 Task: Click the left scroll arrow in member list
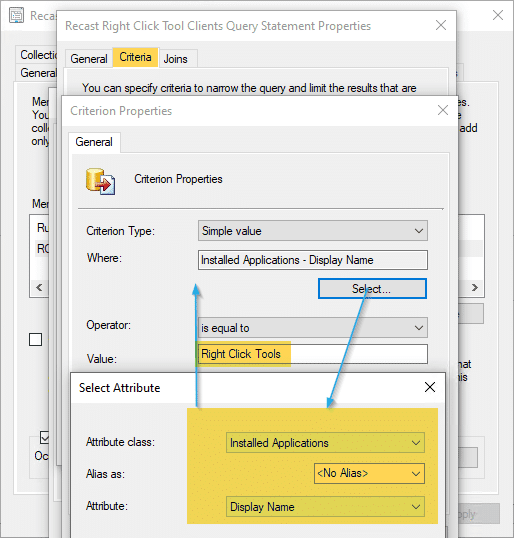click(x=39, y=287)
